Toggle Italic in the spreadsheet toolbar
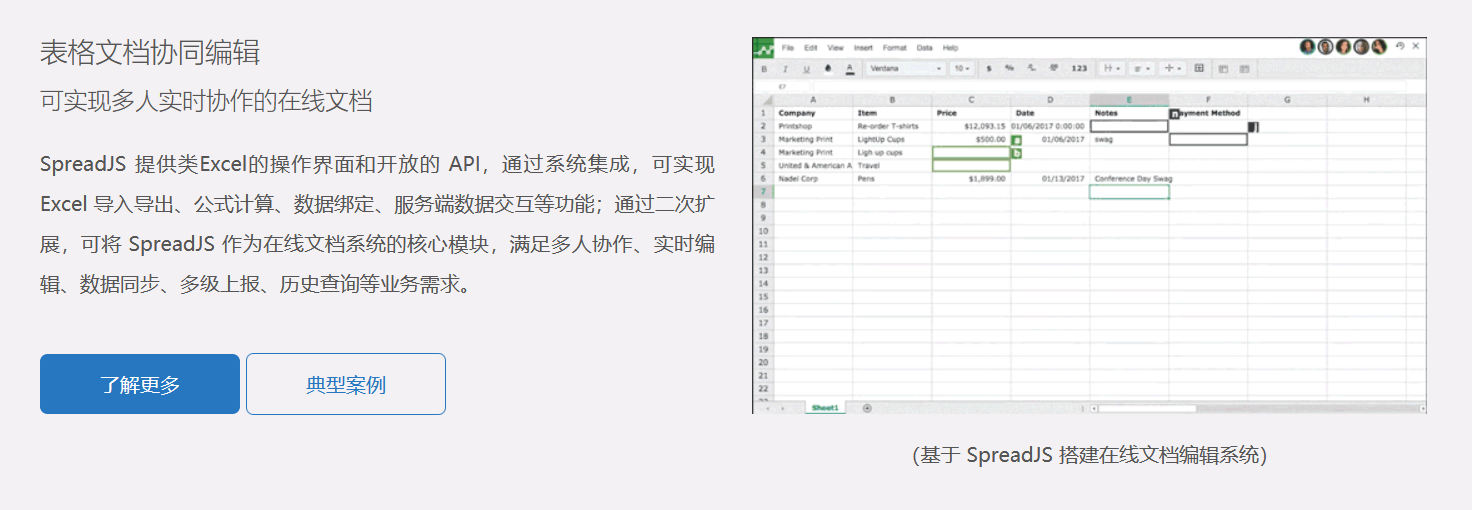The image size is (1472, 510). 785,69
